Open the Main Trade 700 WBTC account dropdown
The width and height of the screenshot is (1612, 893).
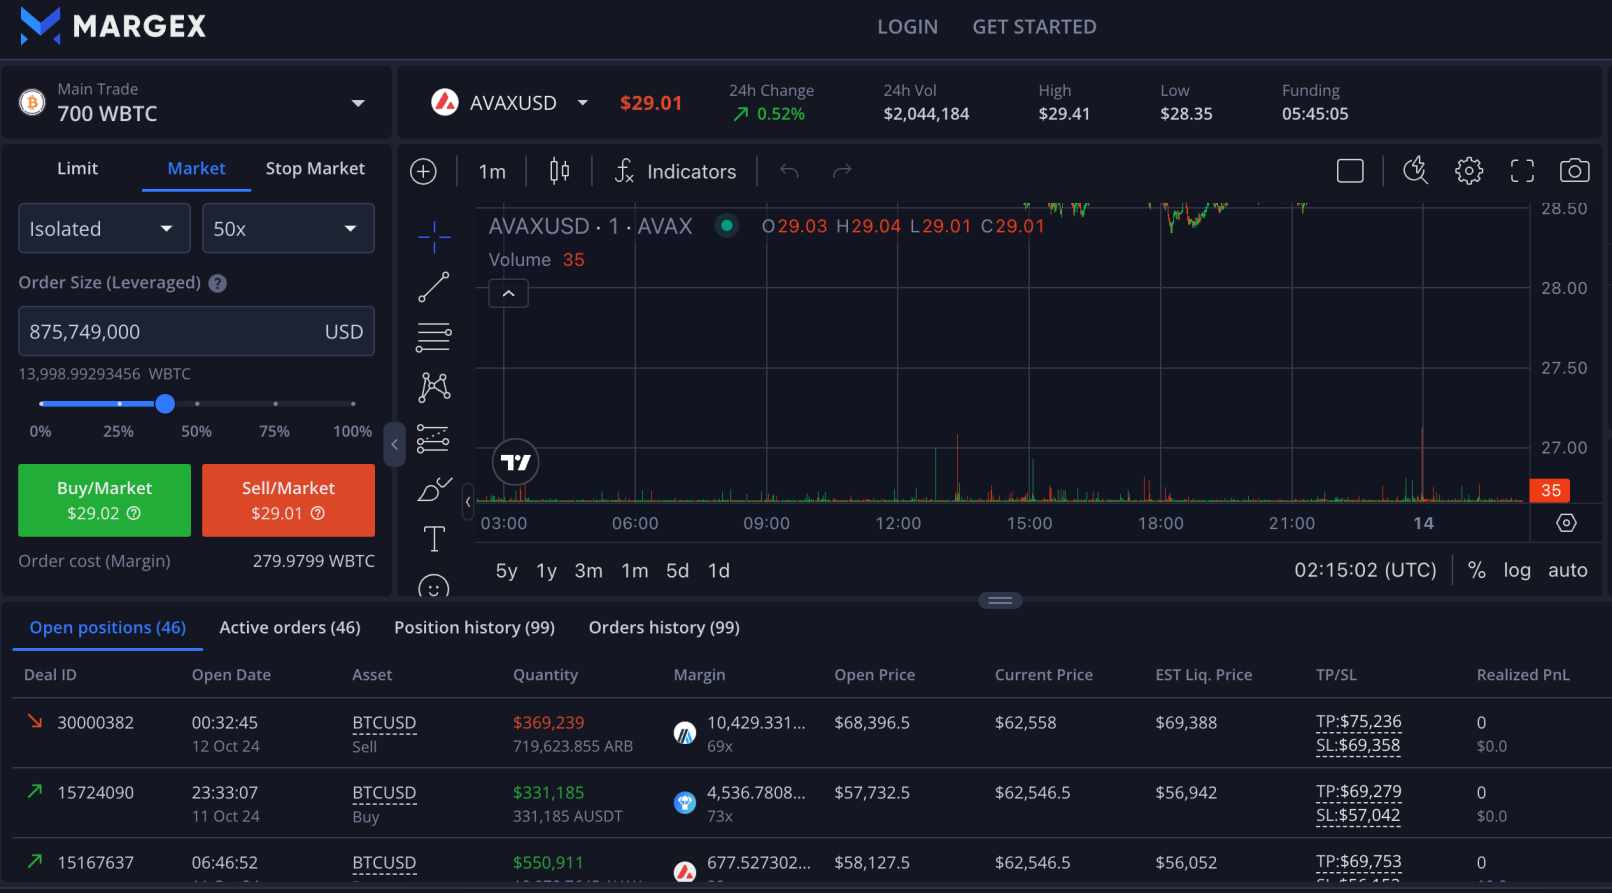[x=196, y=102]
